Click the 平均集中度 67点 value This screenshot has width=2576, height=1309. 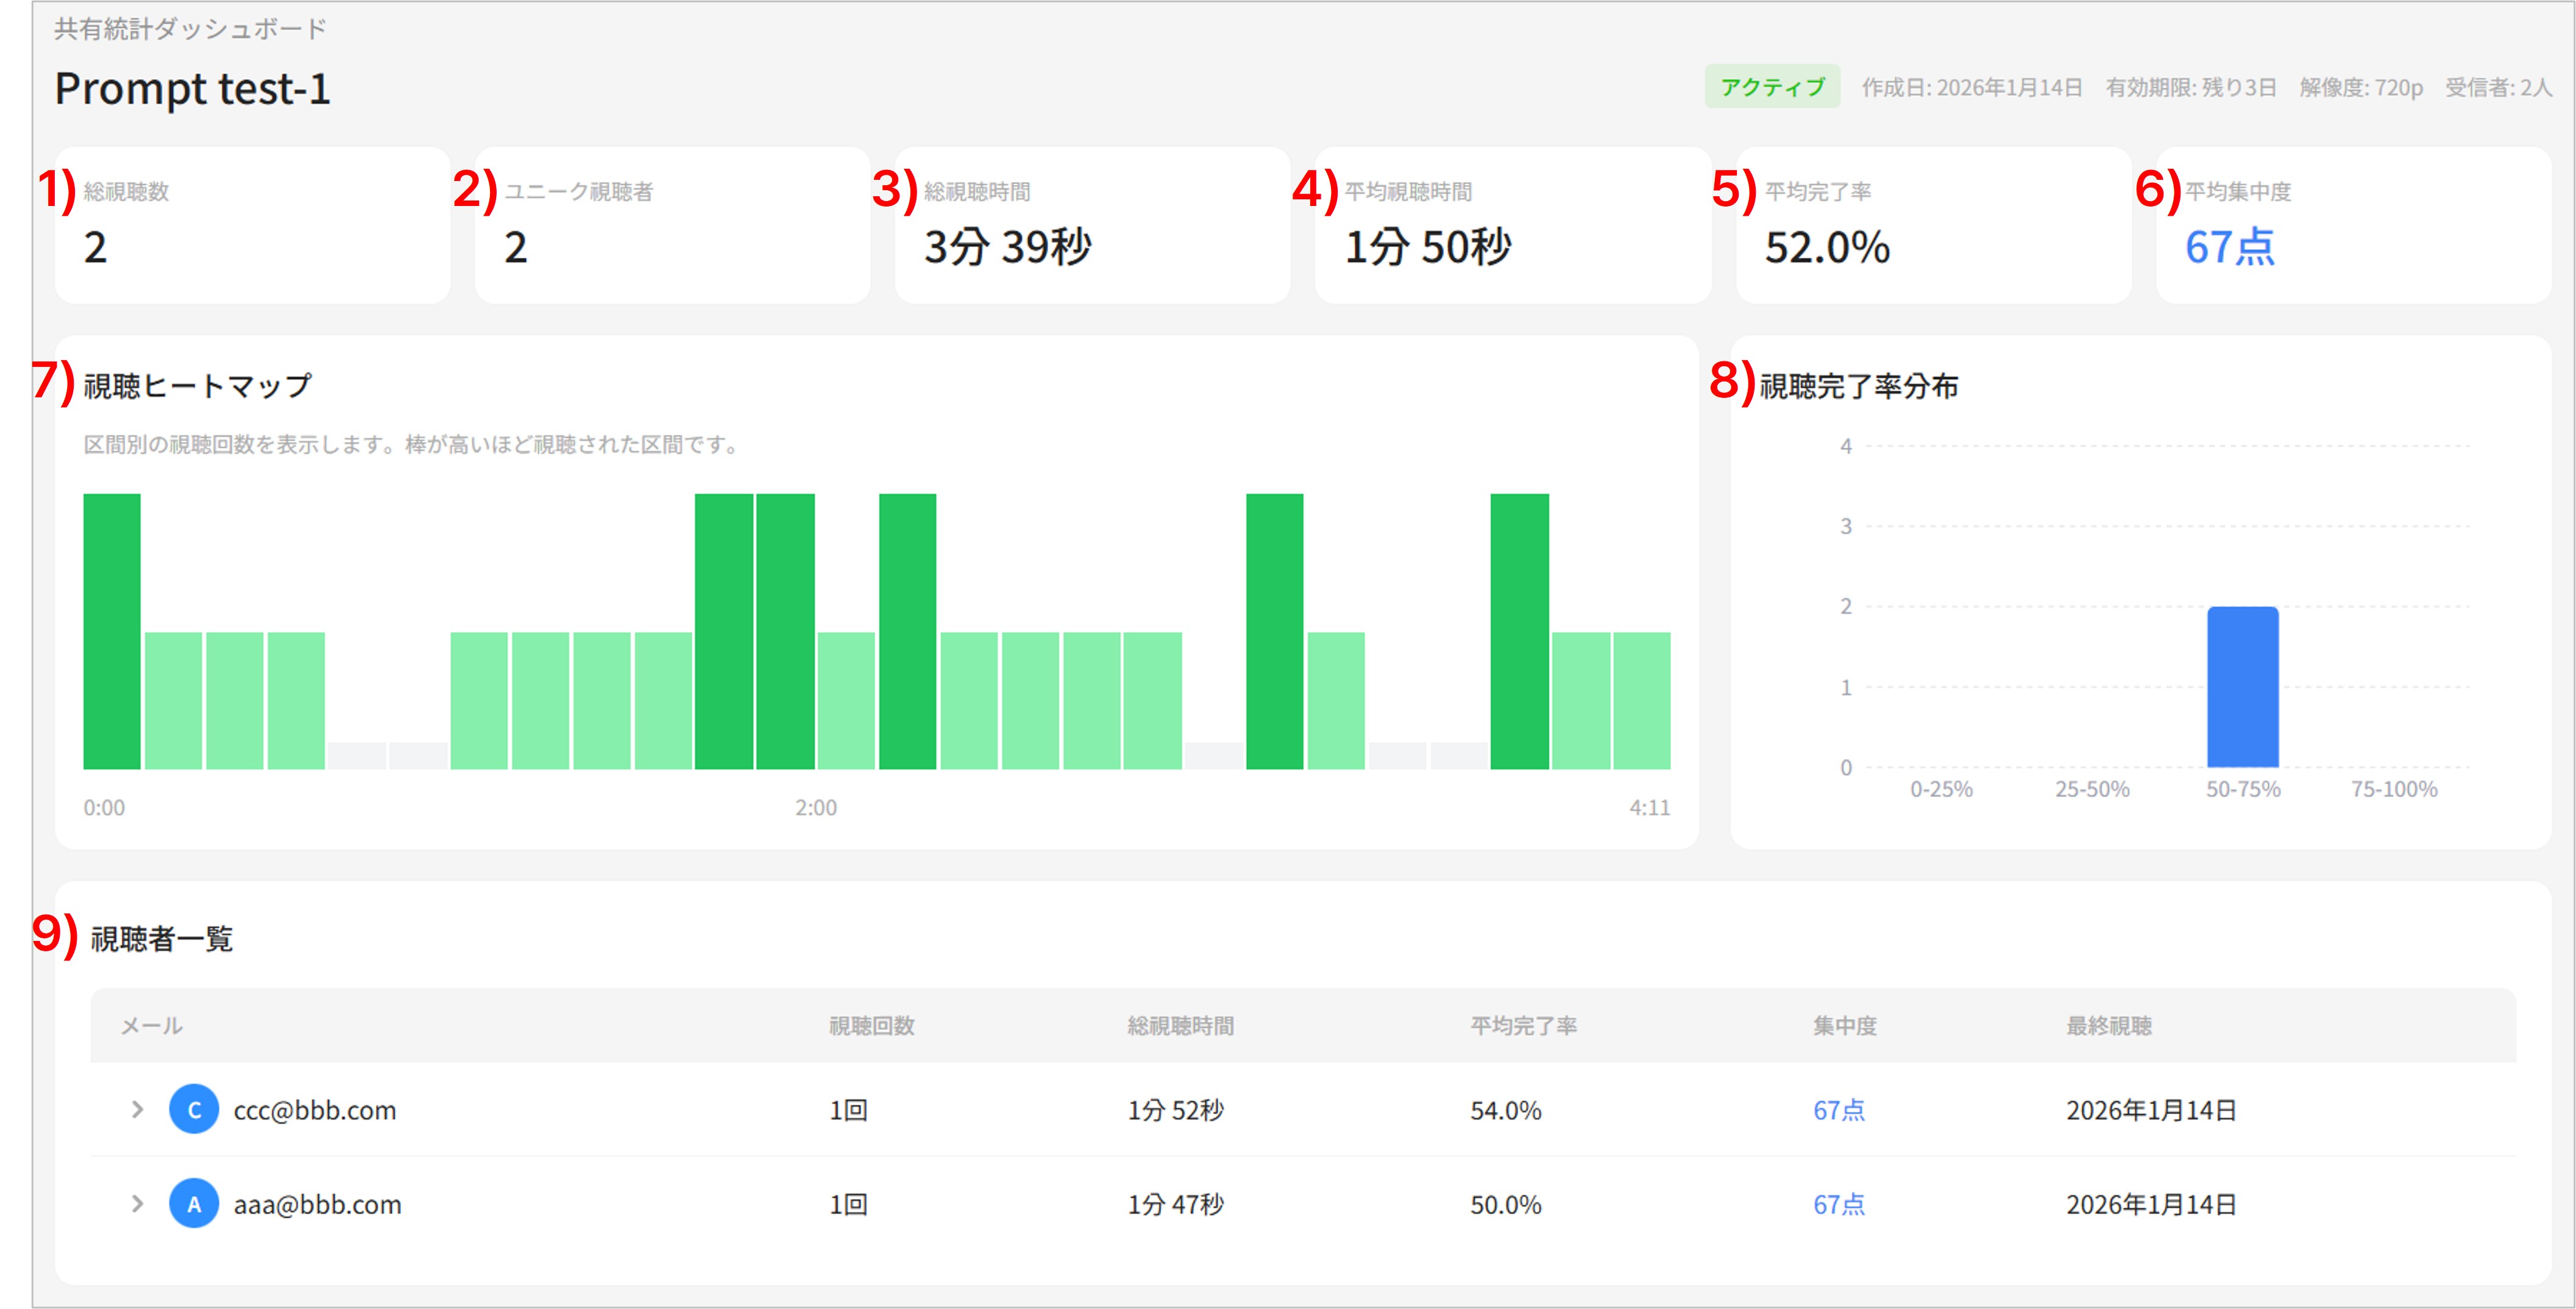coord(2229,247)
